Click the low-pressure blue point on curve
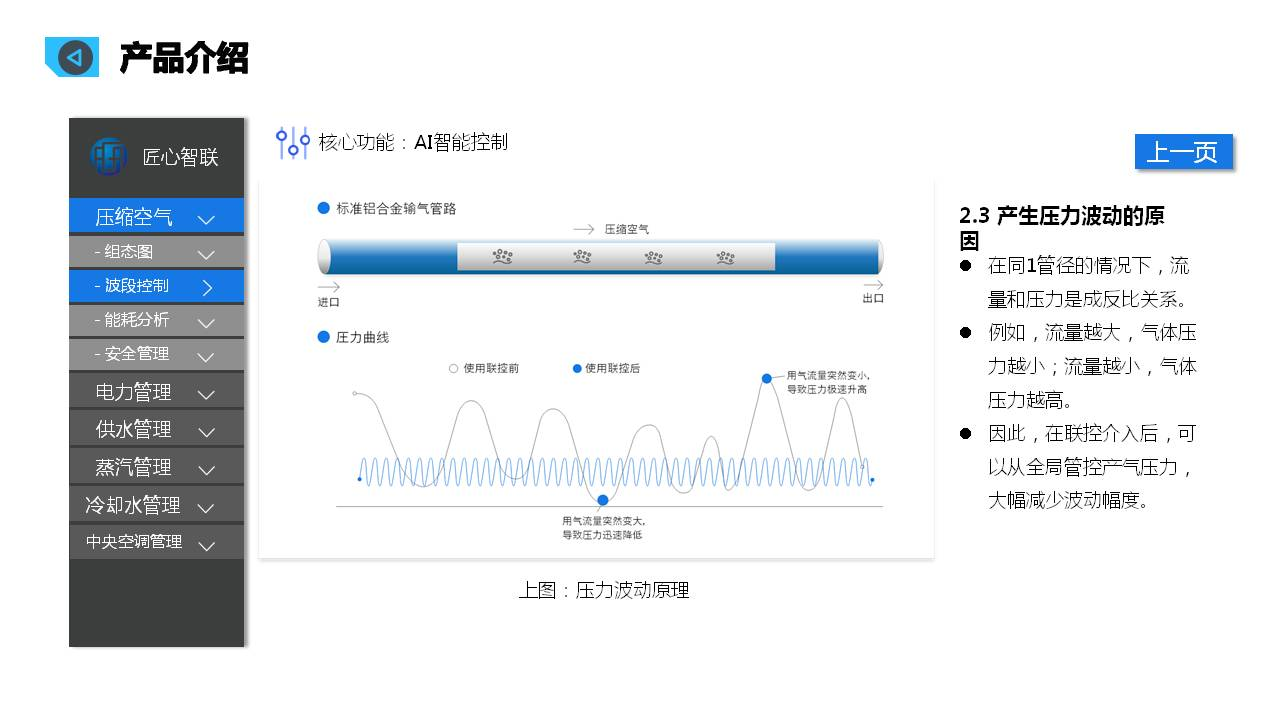The image size is (1280, 720). point(603,500)
